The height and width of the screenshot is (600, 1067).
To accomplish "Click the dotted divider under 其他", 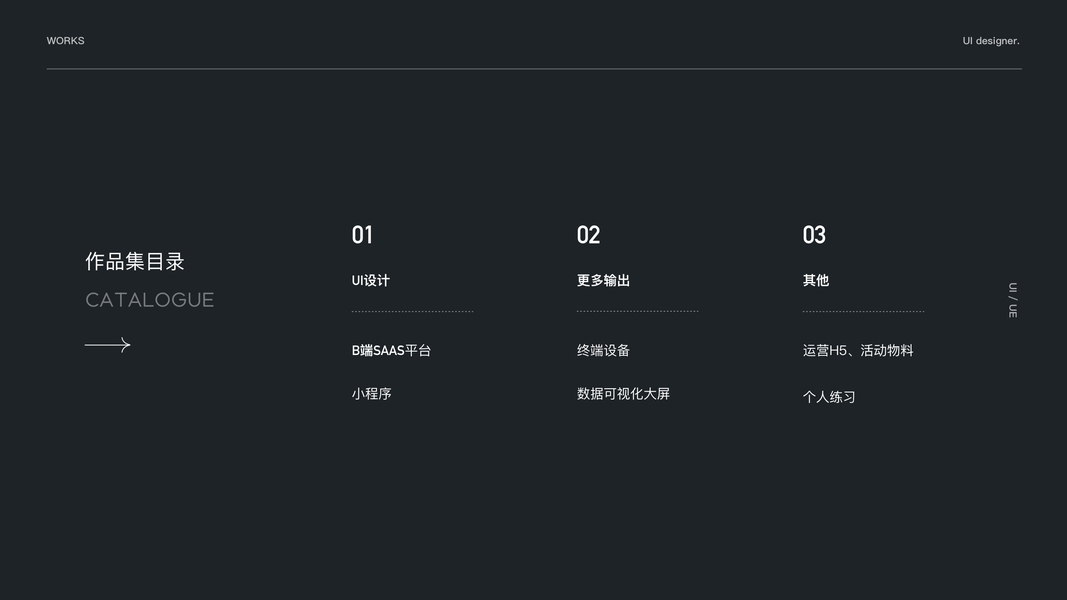I will (863, 312).
